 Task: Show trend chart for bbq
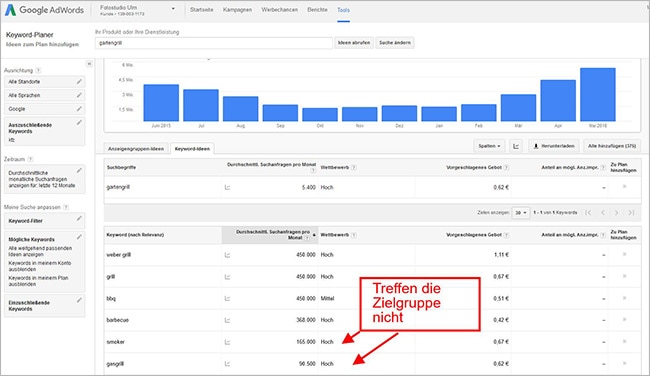point(227,298)
